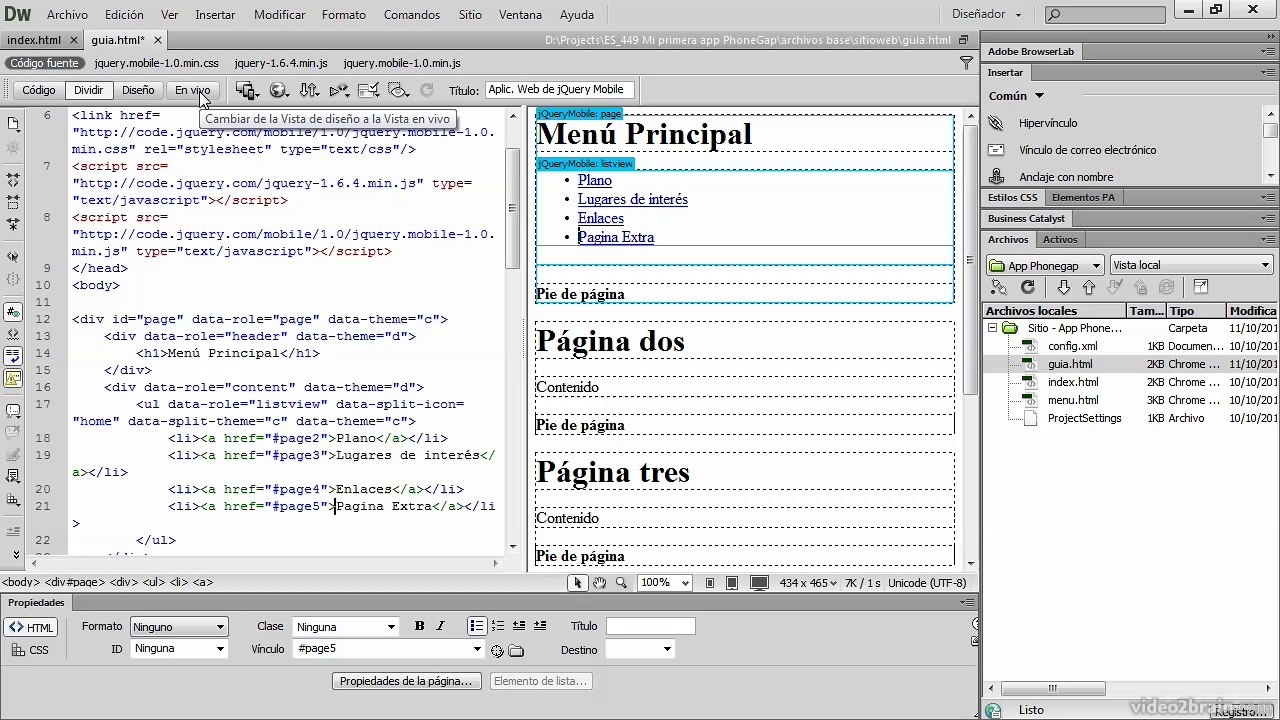
Task: Toggle unordered list button in Propiedades
Action: pos(477,626)
